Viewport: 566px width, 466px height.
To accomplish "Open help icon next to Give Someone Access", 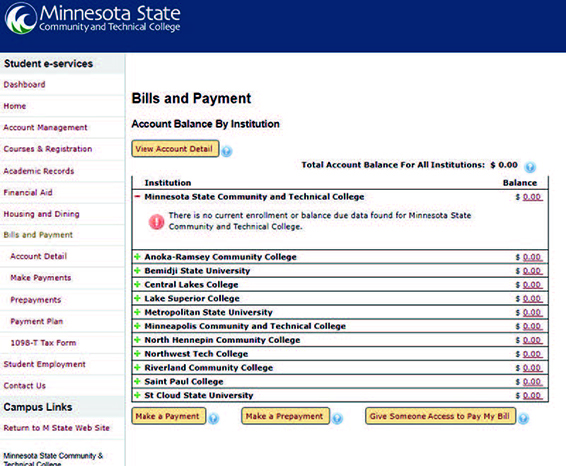I will pyautogui.click(x=523, y=418).
